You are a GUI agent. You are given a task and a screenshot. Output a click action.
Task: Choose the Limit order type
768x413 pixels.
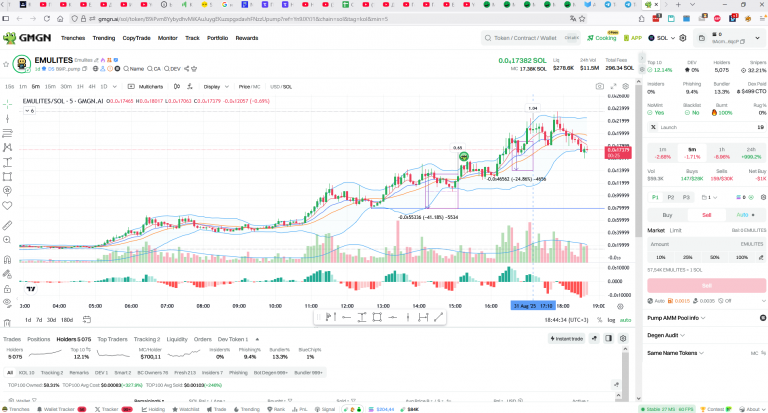pos(675,230)
